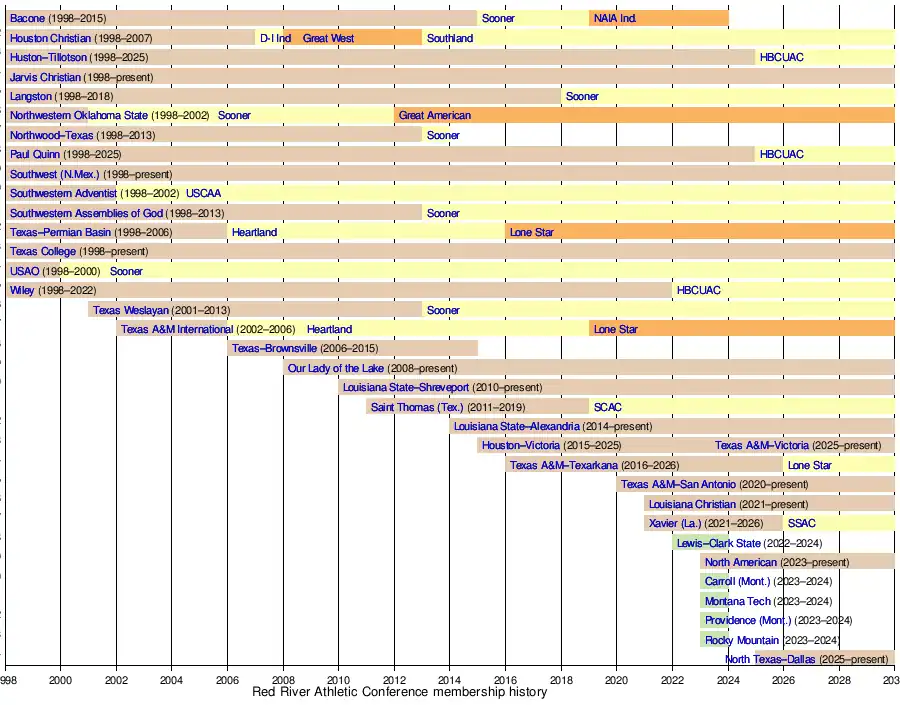Open the Rocky Mountain link
Image resolution: width=900 pixels, height=705 pixels.
[742, 641]
